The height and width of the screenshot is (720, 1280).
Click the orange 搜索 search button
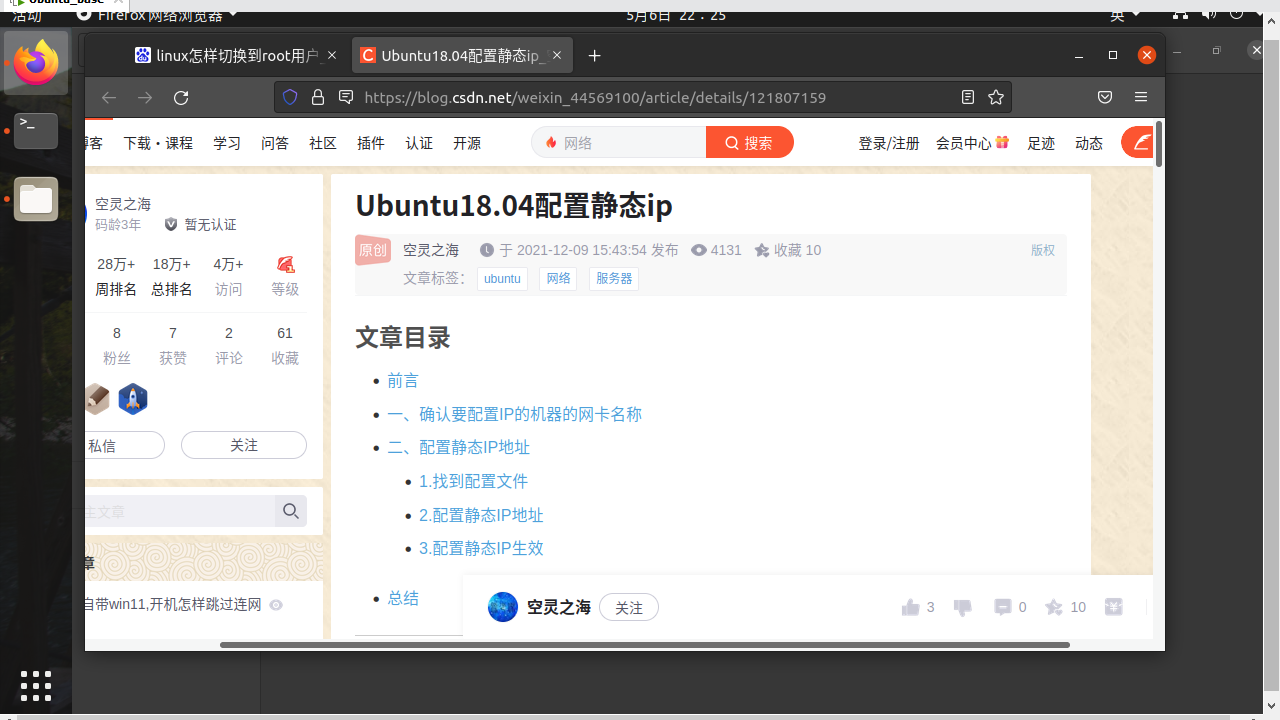pos(750,143)
